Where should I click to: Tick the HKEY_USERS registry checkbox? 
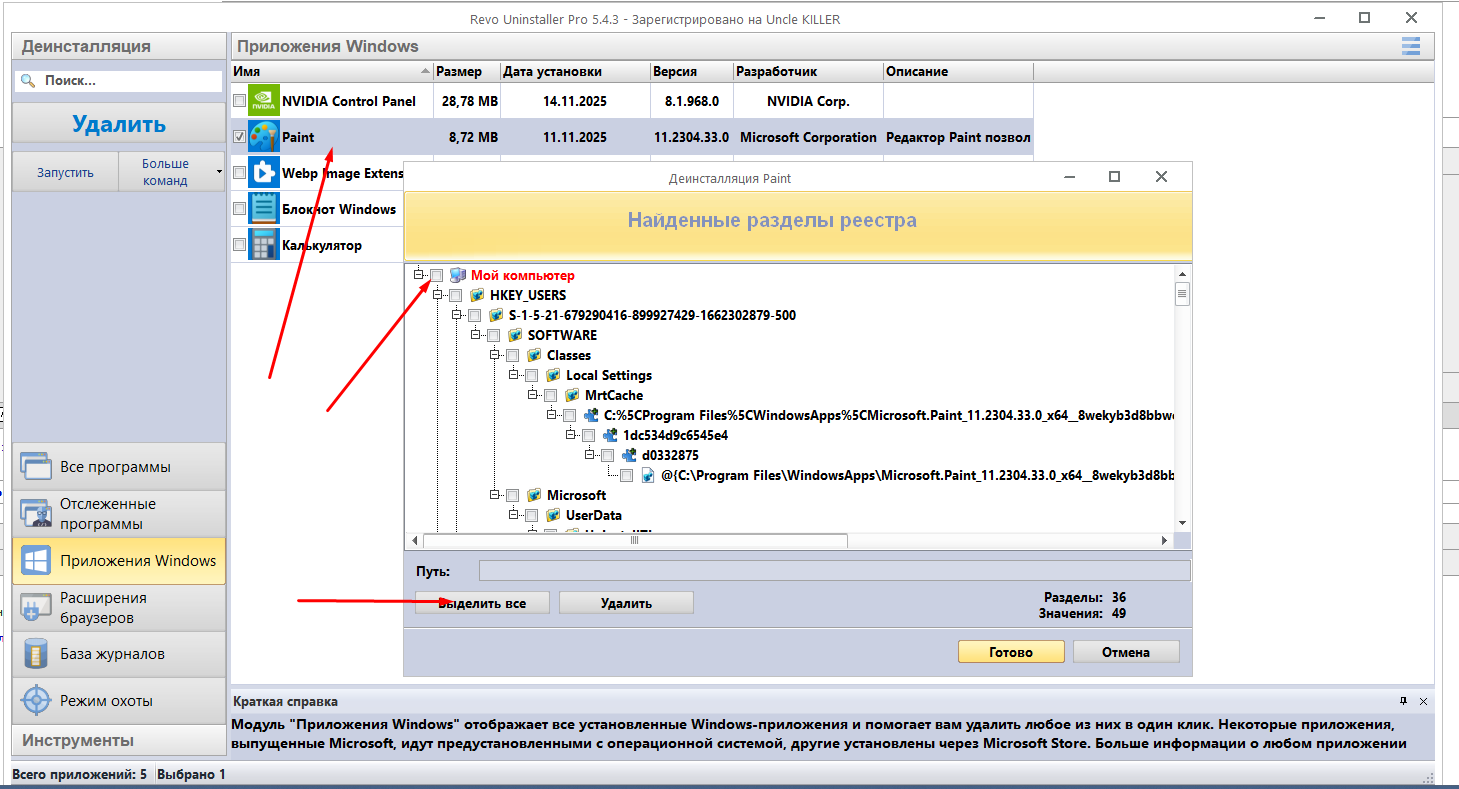[456, 295]
